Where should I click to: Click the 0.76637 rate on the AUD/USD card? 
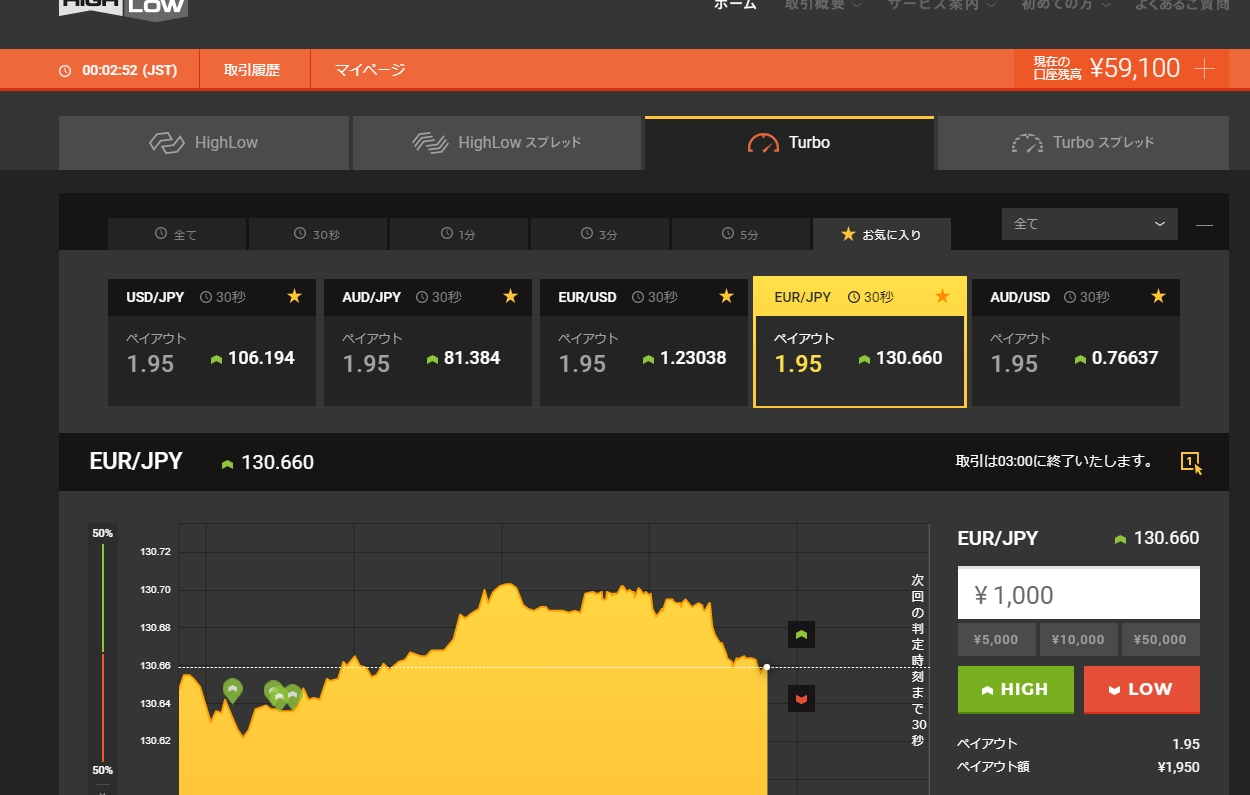pyautogui.click(x=1125, y=358)
